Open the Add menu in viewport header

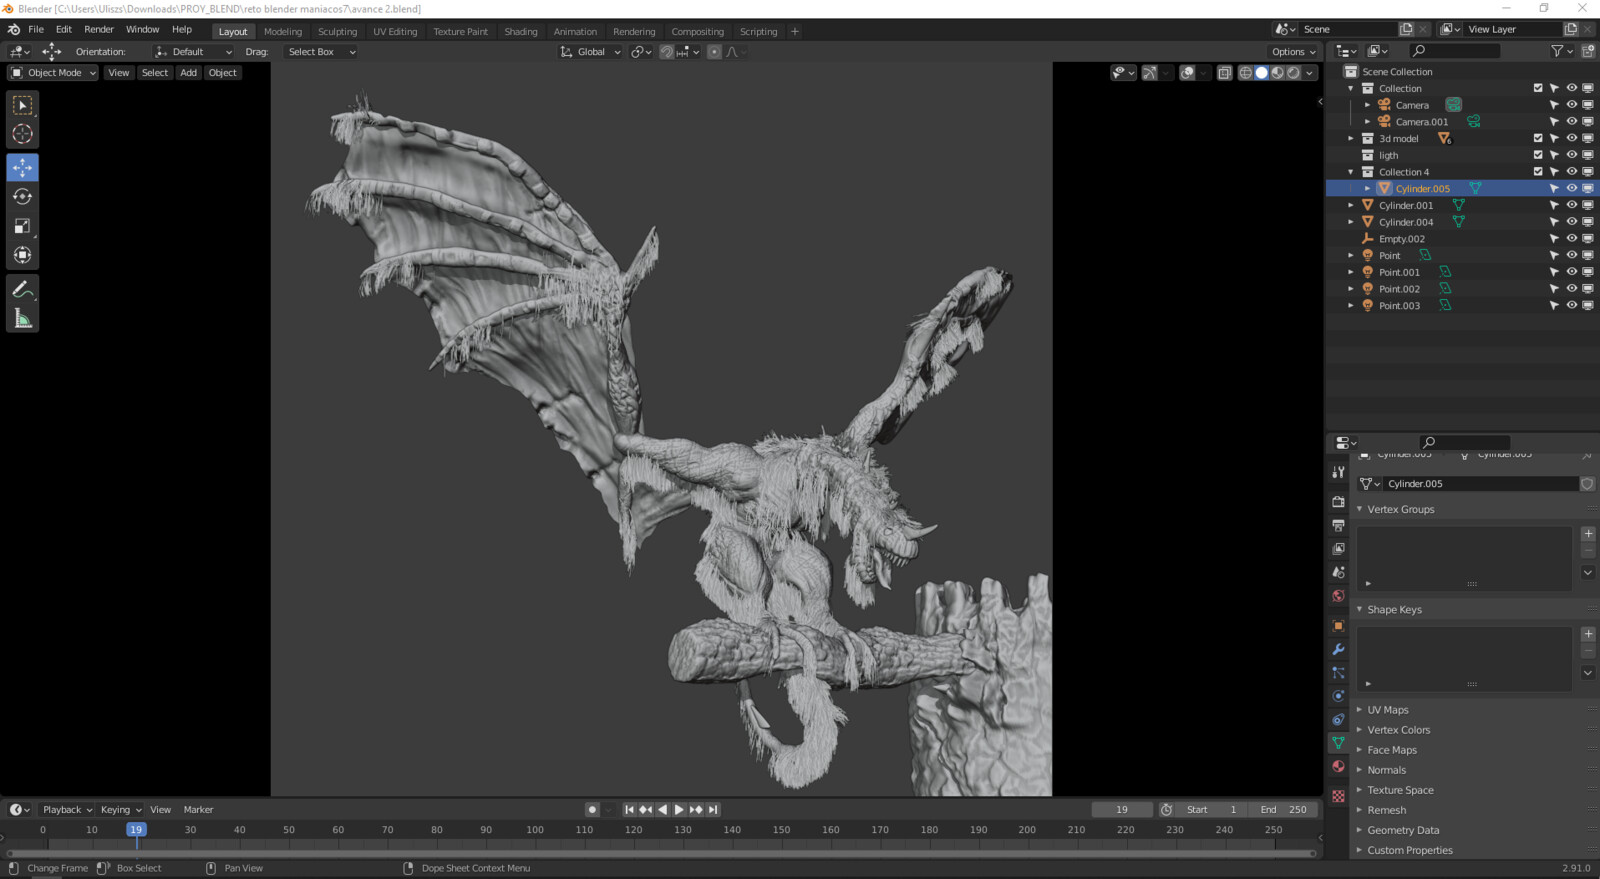[x=188, y=73]
